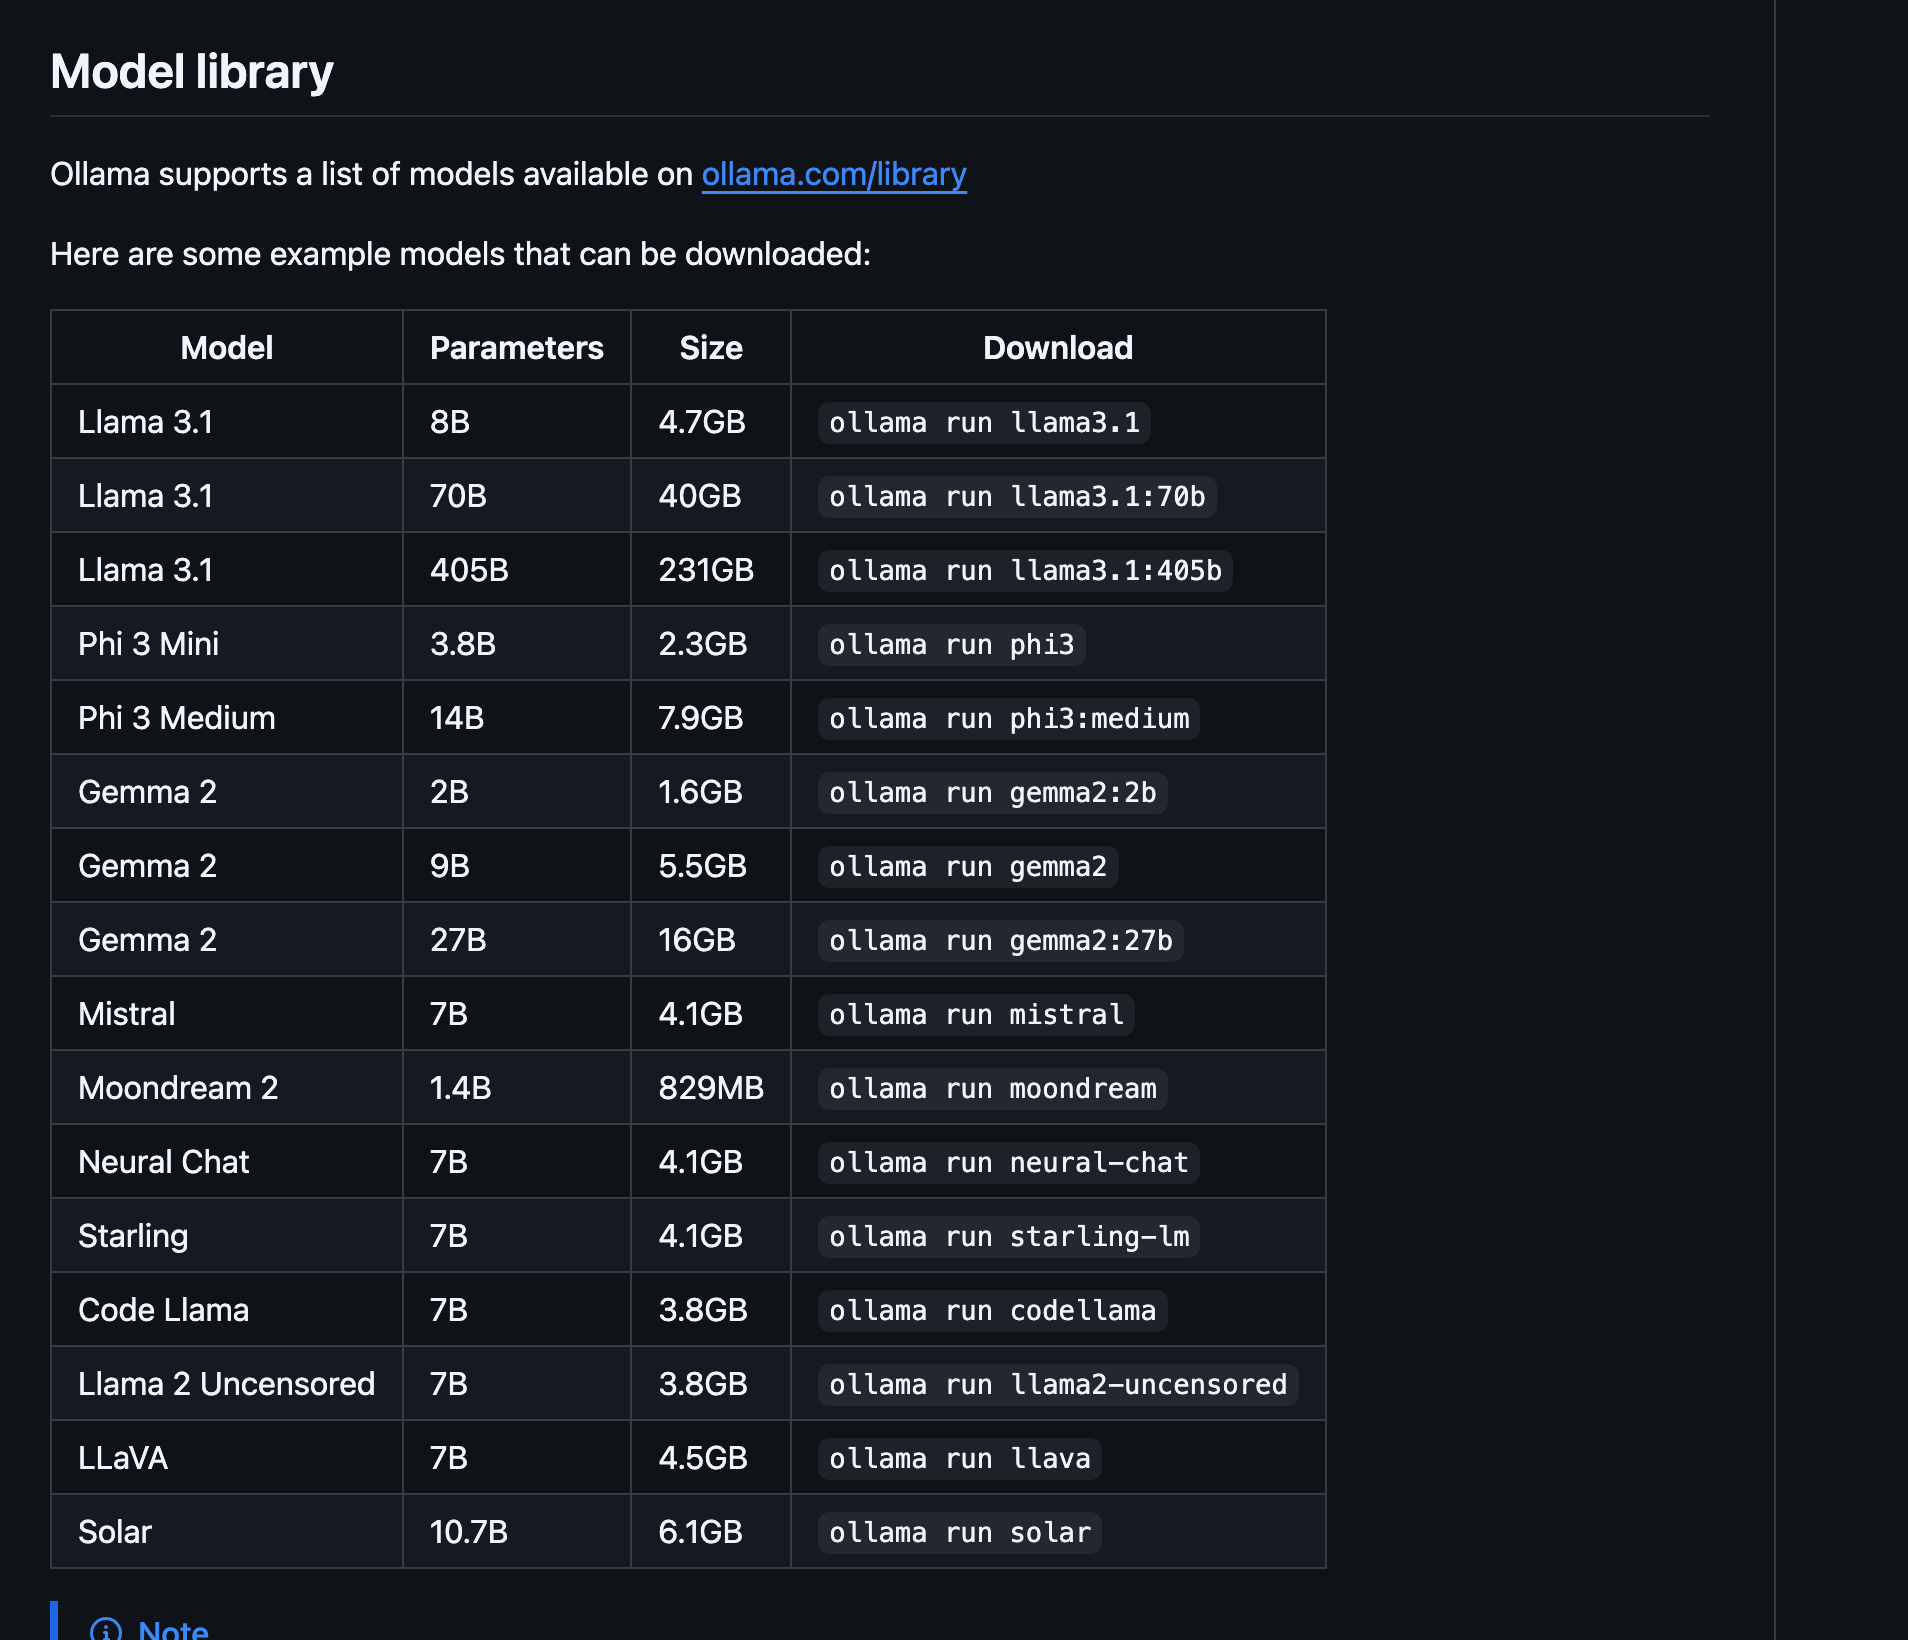Select the 'ollama run codellama' command

coord(992,1310)
